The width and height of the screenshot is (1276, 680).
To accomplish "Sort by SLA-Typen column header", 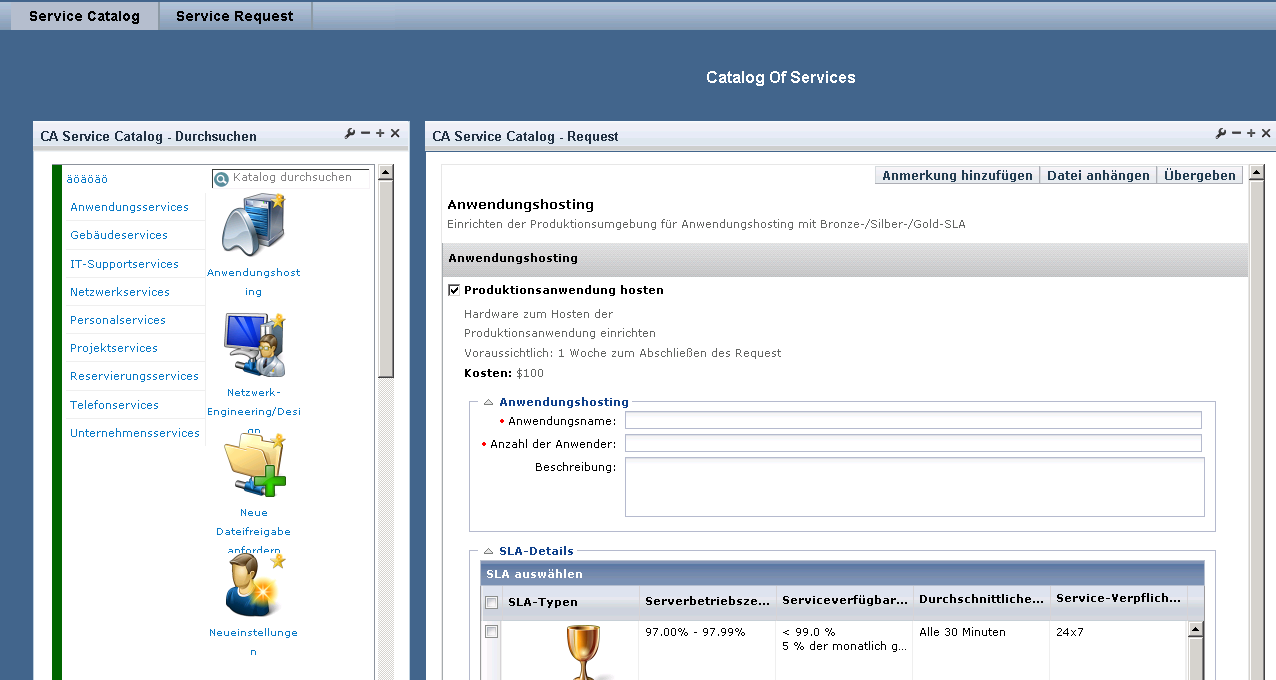I will tap(570, 602).
